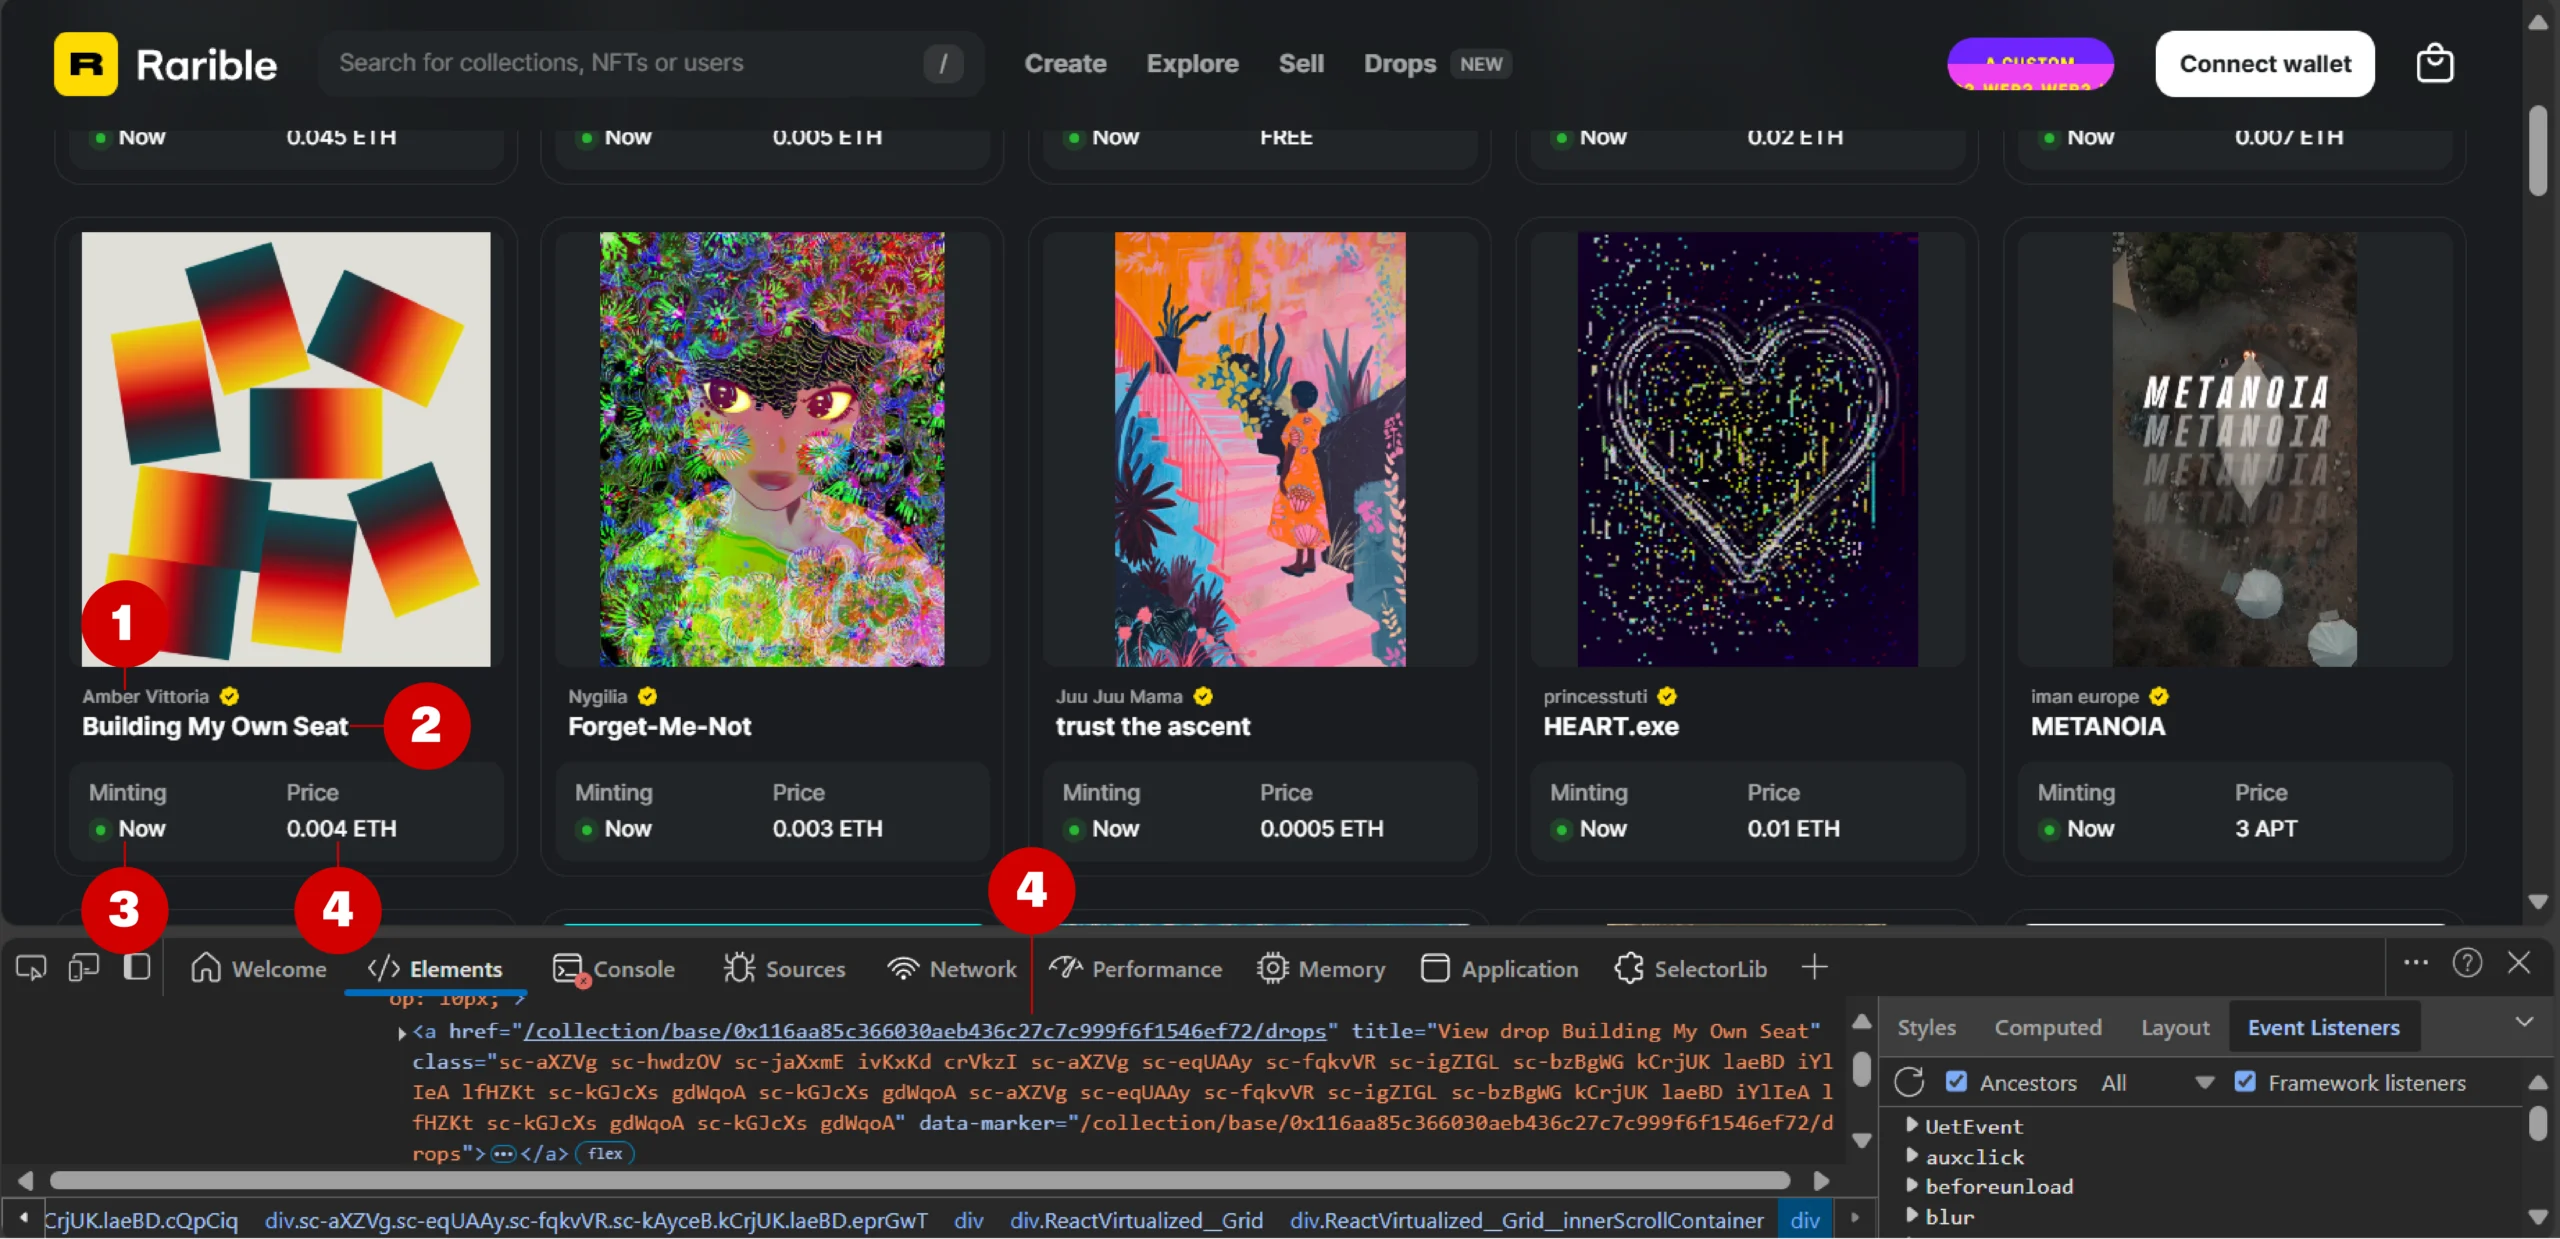Click the Network wifi icon
This screenshot has width=2560, height=1239.
click(902, 968)
